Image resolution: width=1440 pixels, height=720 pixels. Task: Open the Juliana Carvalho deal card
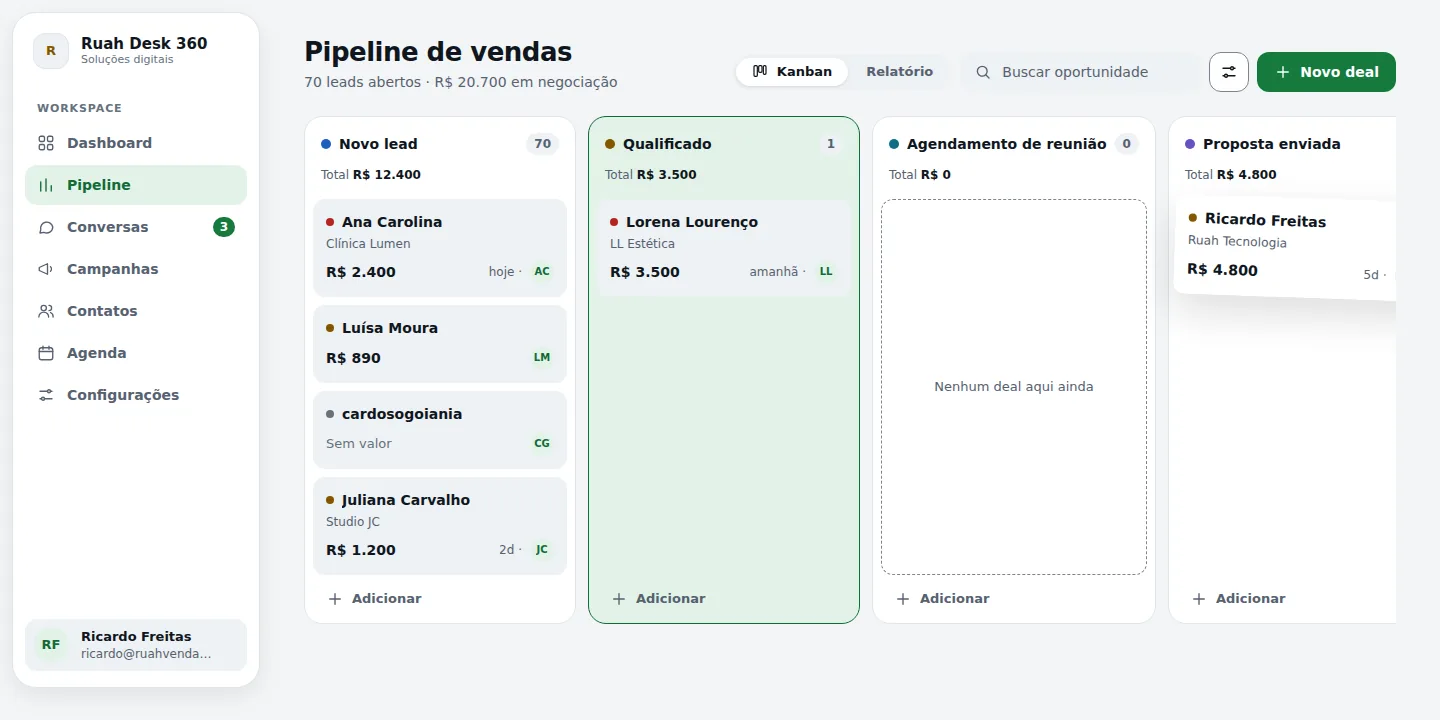(x=440, y=526)
